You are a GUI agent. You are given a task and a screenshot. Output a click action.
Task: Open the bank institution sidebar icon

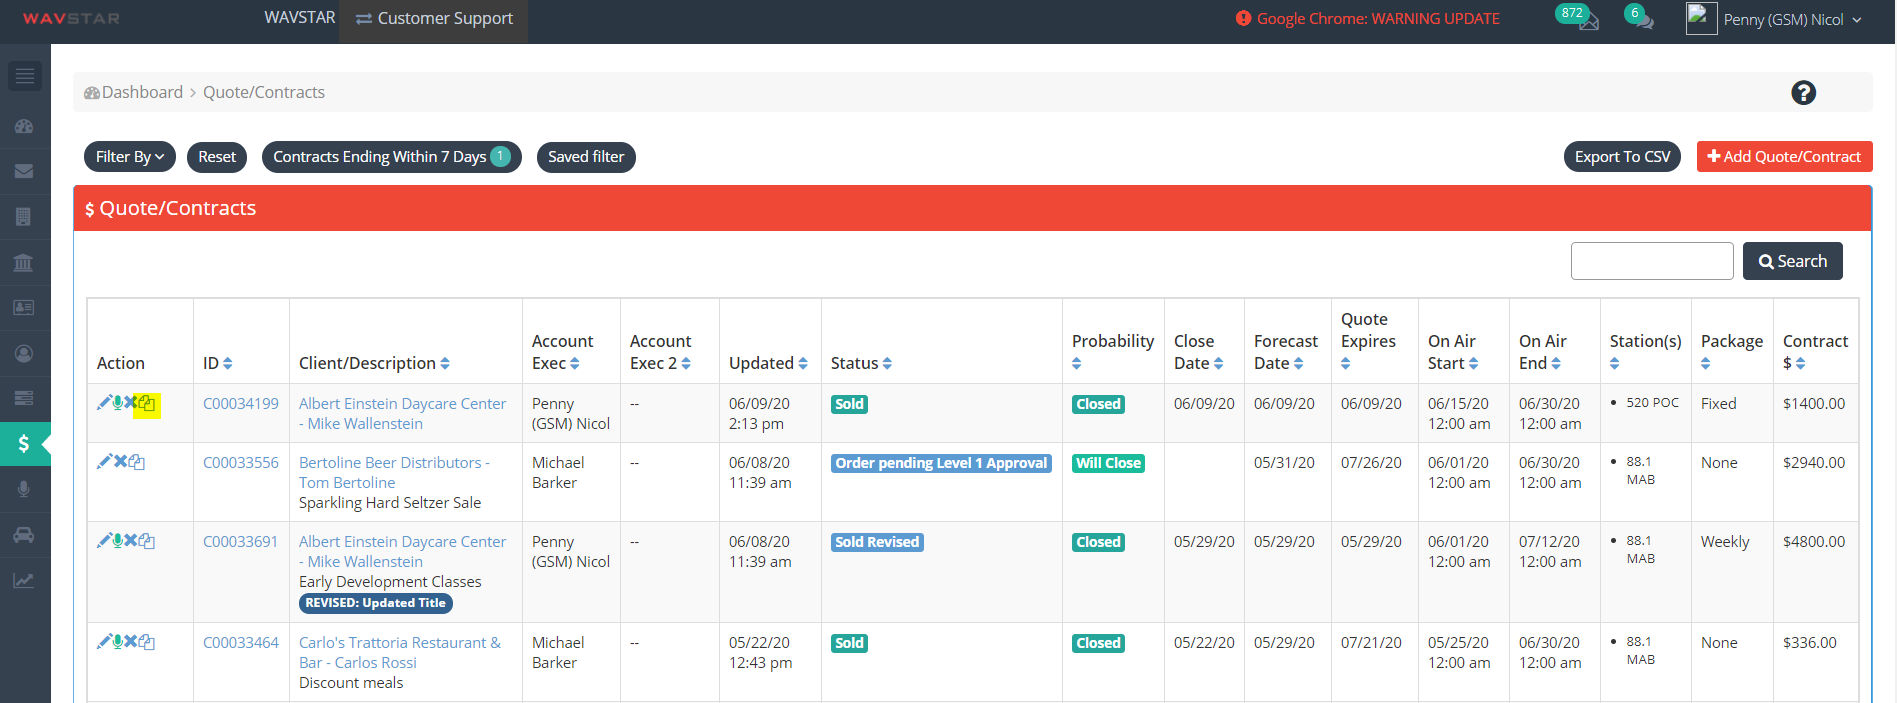click(24, 263)
